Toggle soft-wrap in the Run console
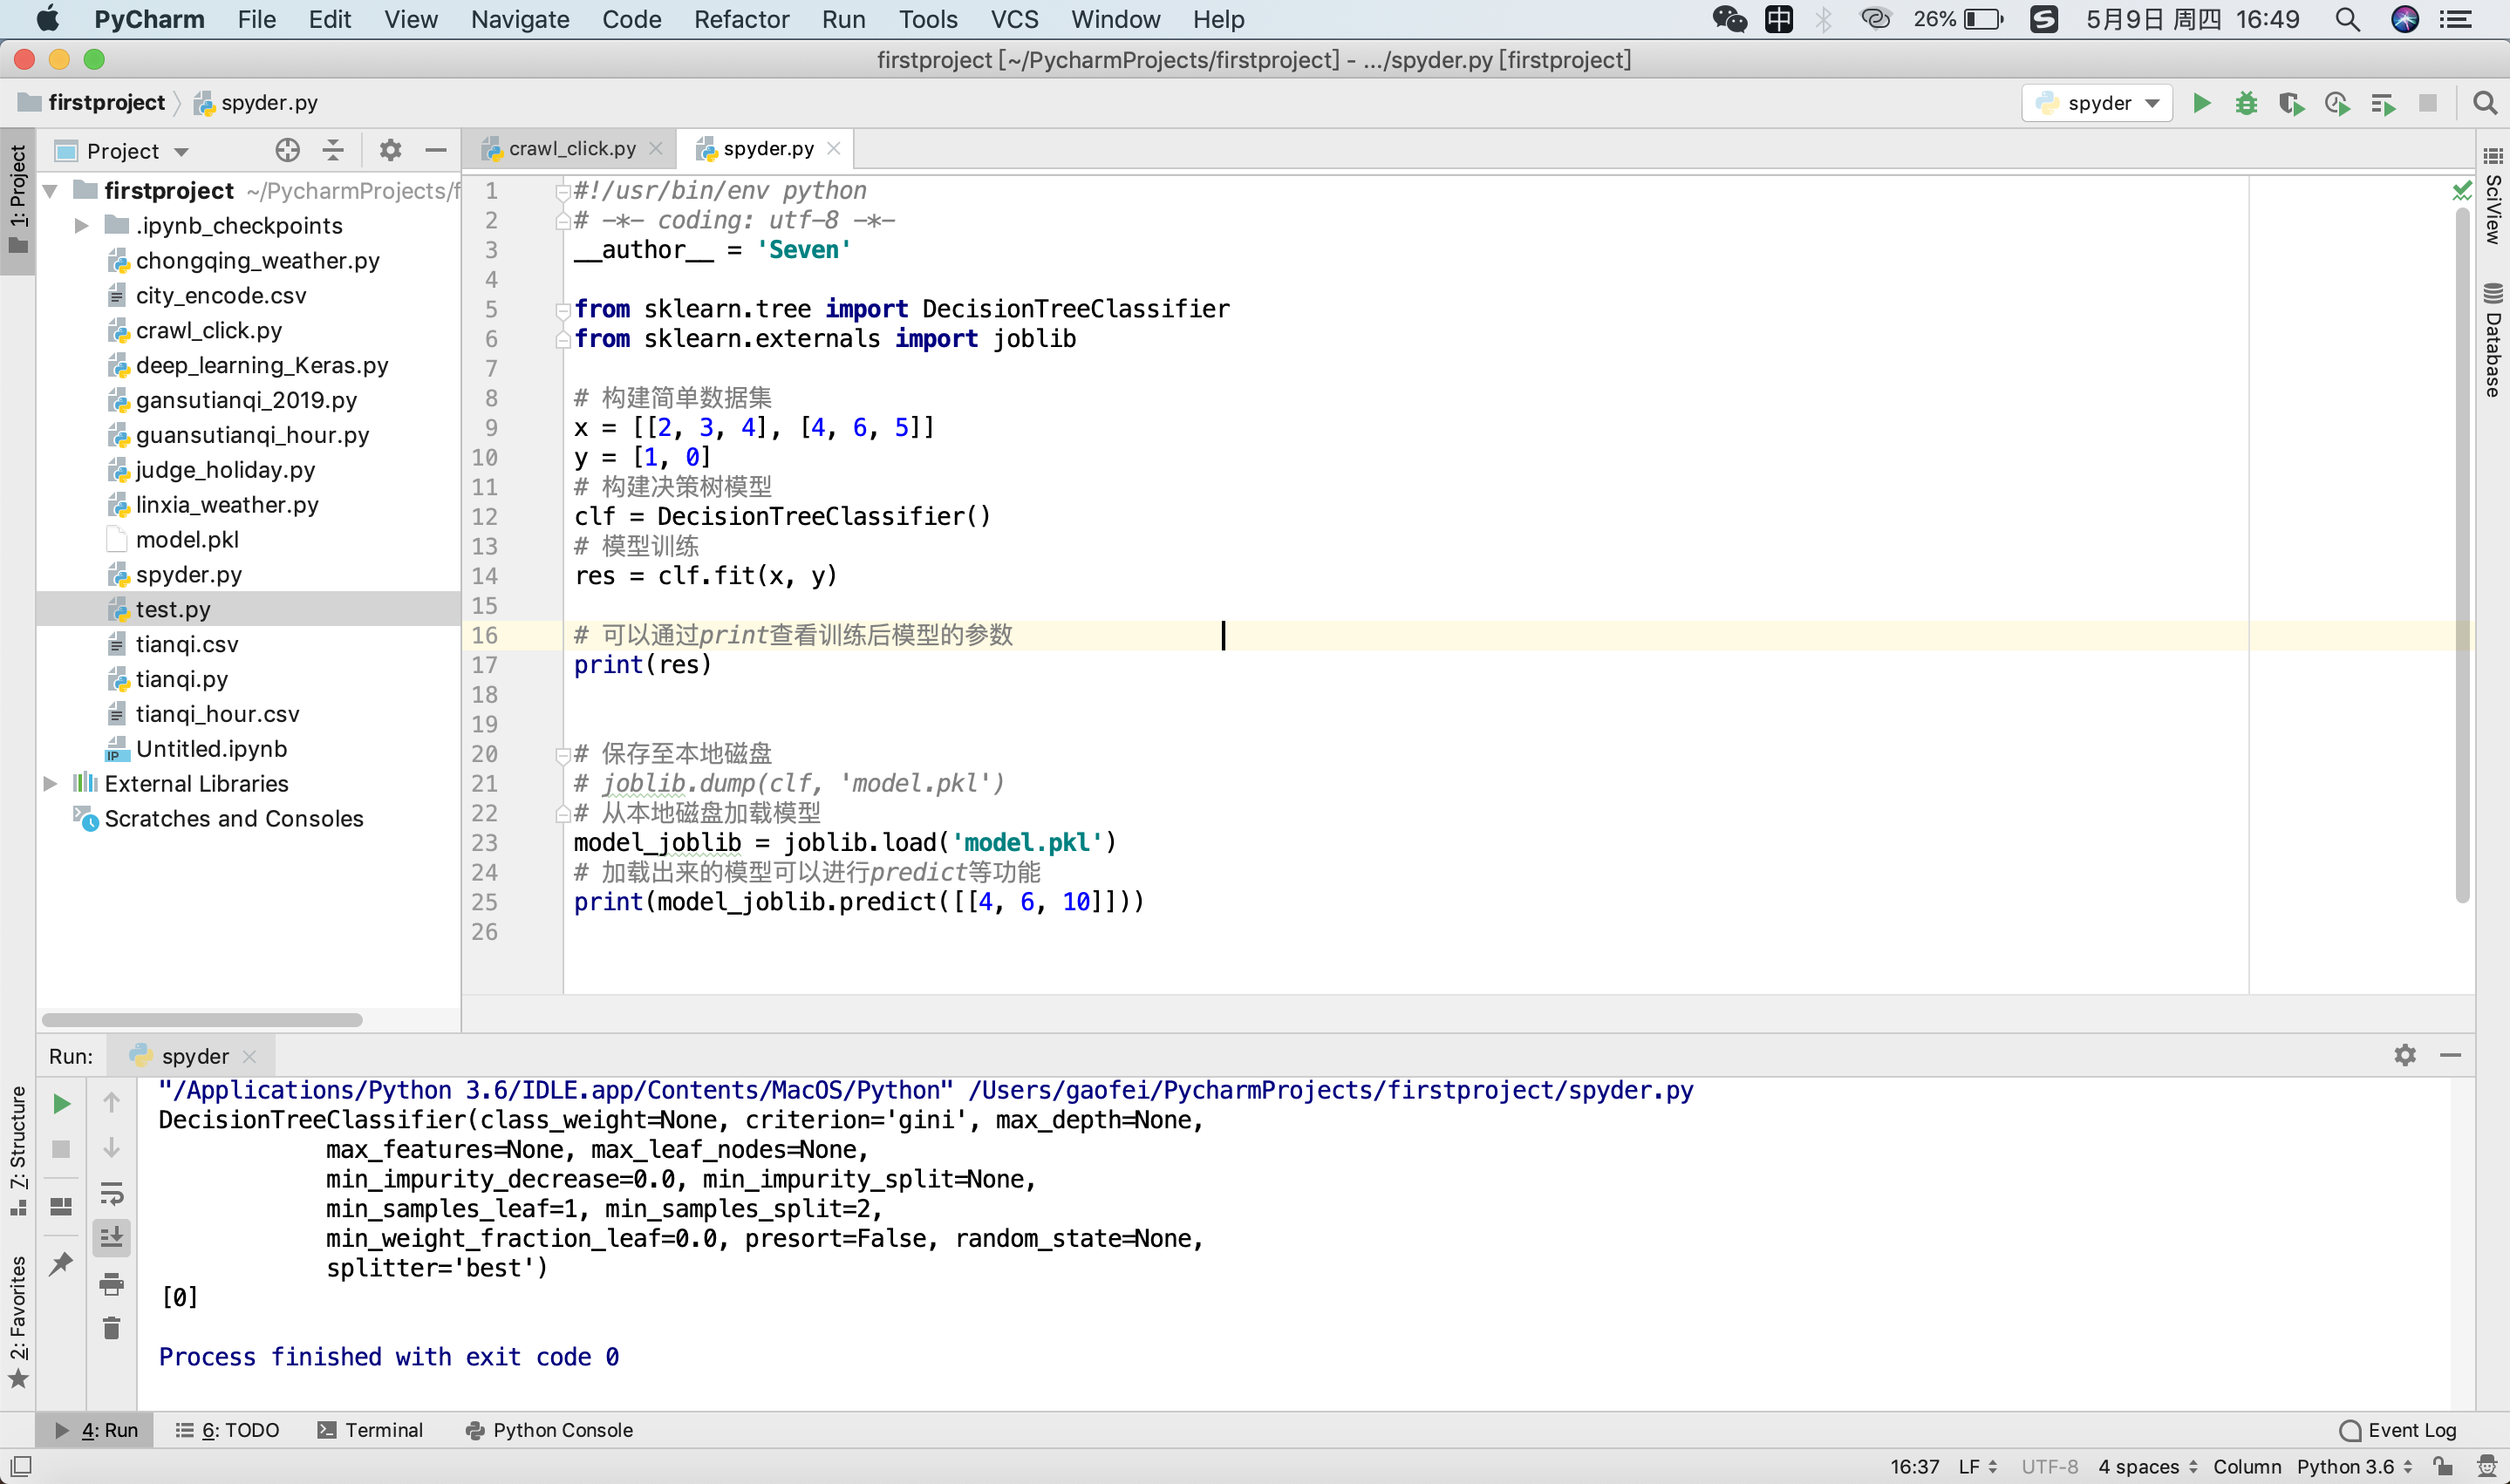This screenshot has height=1484, width=2510. [x=111, y=1193]
